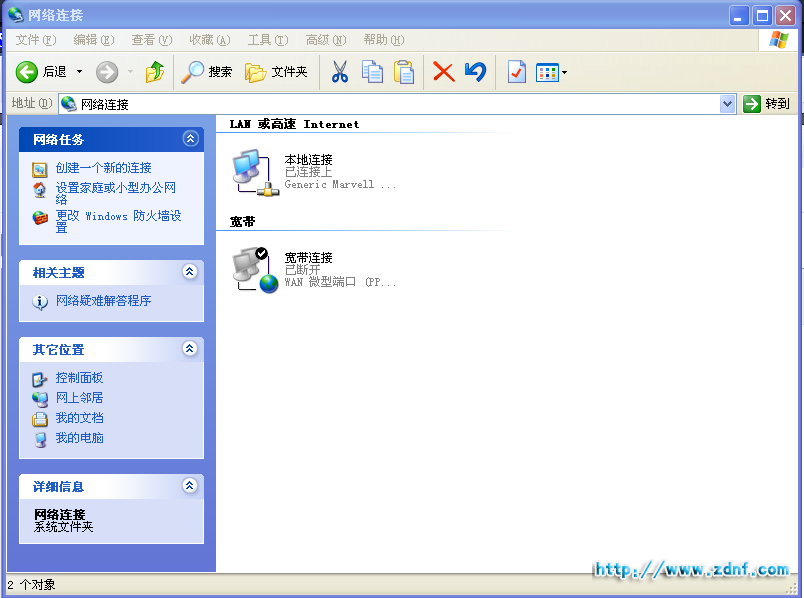The image size is (804, 598).
Task: Click the Properties checkmark document icon
Action: 516,72
